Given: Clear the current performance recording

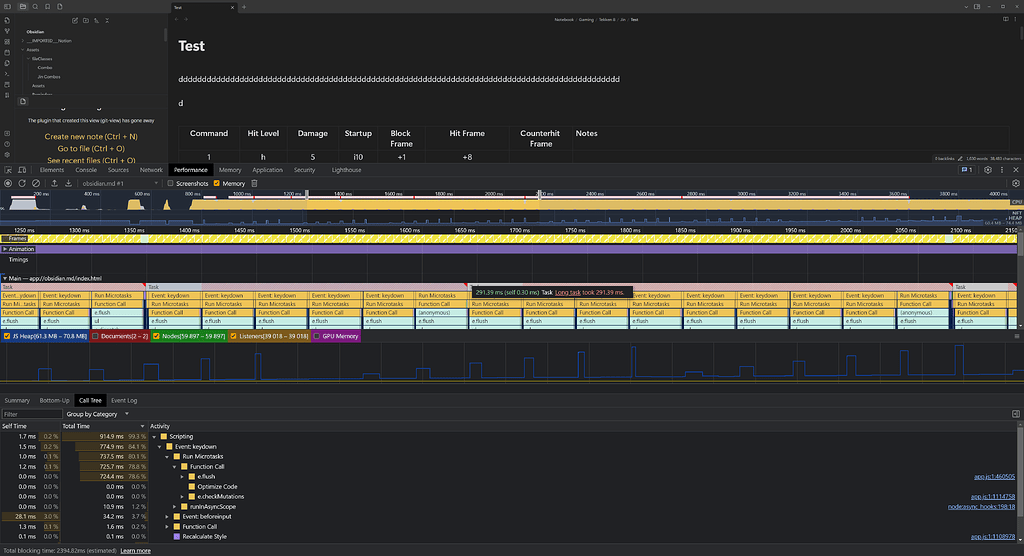Looking at the screenshot, I should pos(36,184).
